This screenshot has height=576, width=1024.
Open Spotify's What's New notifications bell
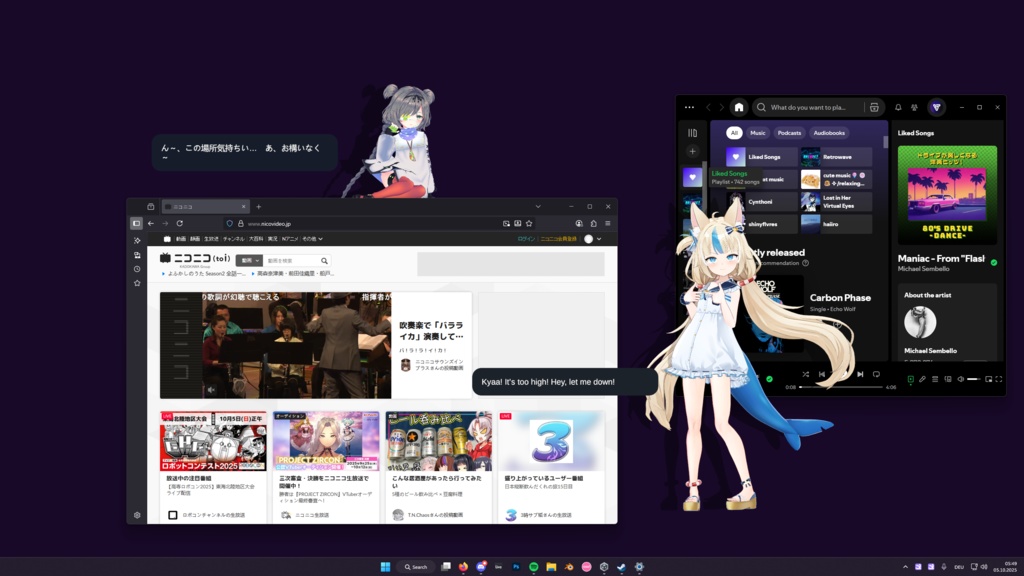coord(898,107)
